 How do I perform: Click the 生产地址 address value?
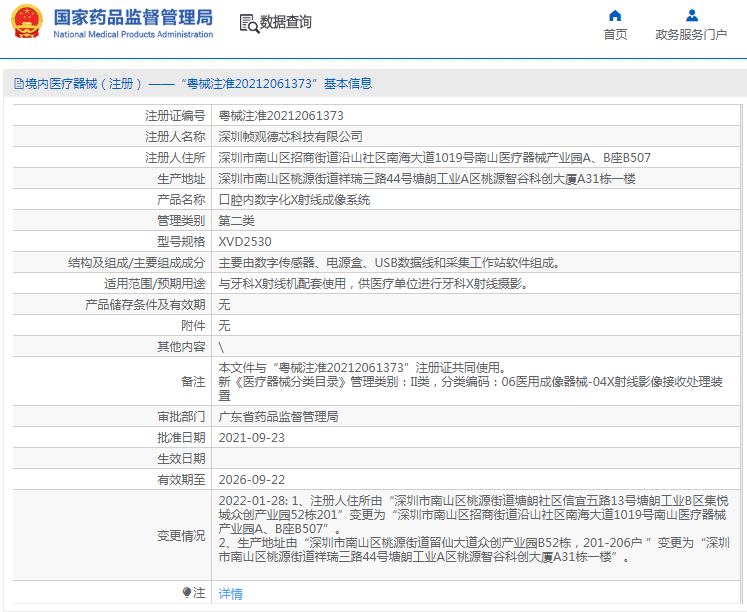(x=427, y=179)
